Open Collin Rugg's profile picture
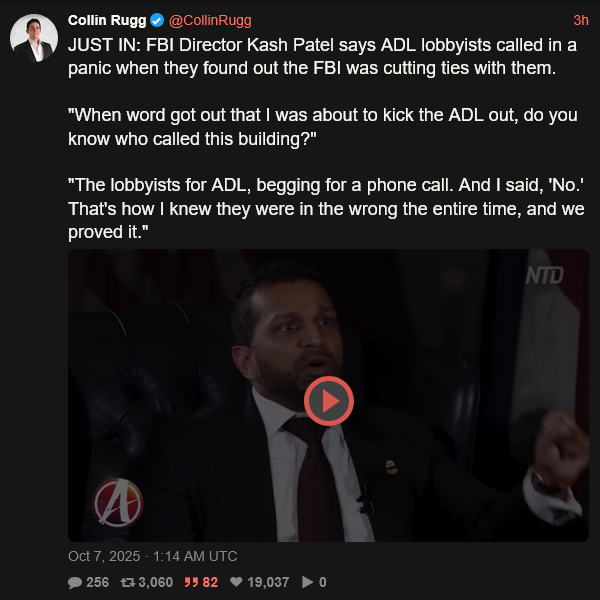 (x=34, y=38)
